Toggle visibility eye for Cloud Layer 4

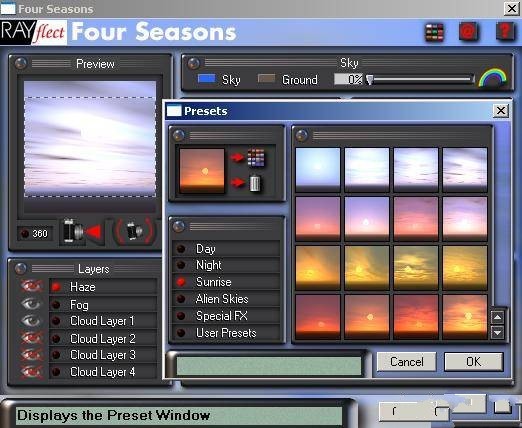(x=31, y=372)
